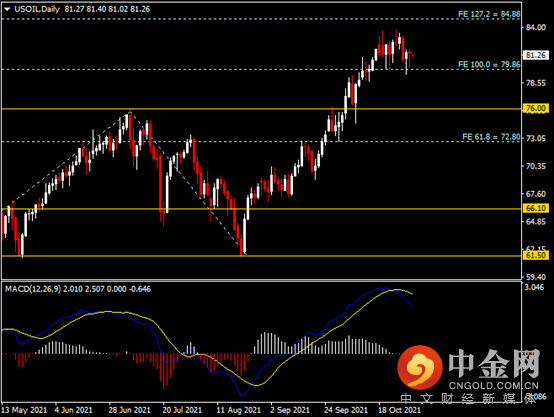Image resolution: width=554 pixels, height=417 pixels.
Task: Click the 24 Sep 2021 date marker
Action: pyautogui.click(x=346, y=410)
